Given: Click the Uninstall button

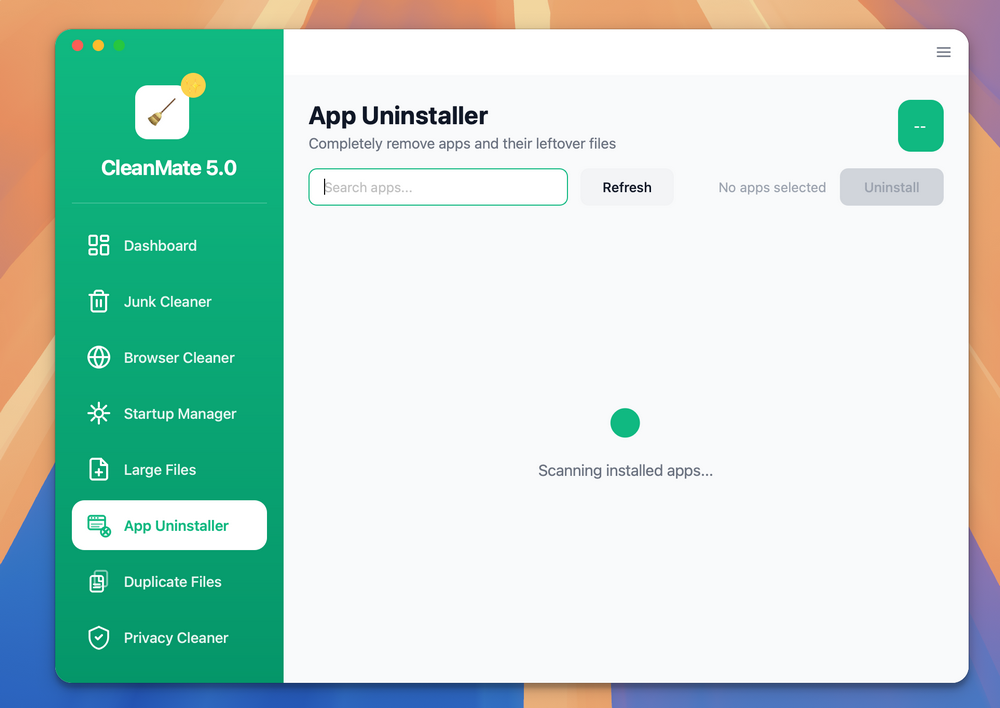Looking at the screenshot, I should point(891,187).
